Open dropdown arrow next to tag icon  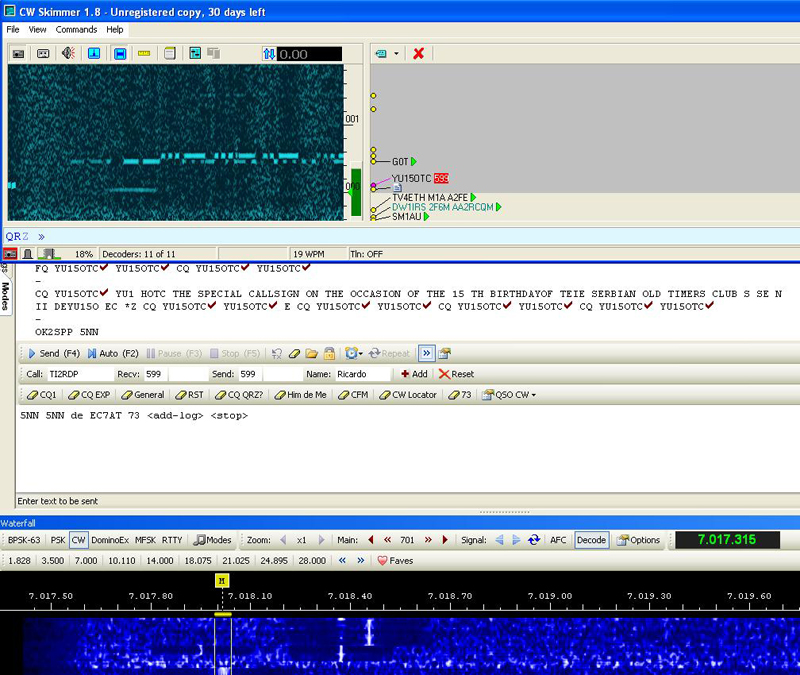point(396,54)
